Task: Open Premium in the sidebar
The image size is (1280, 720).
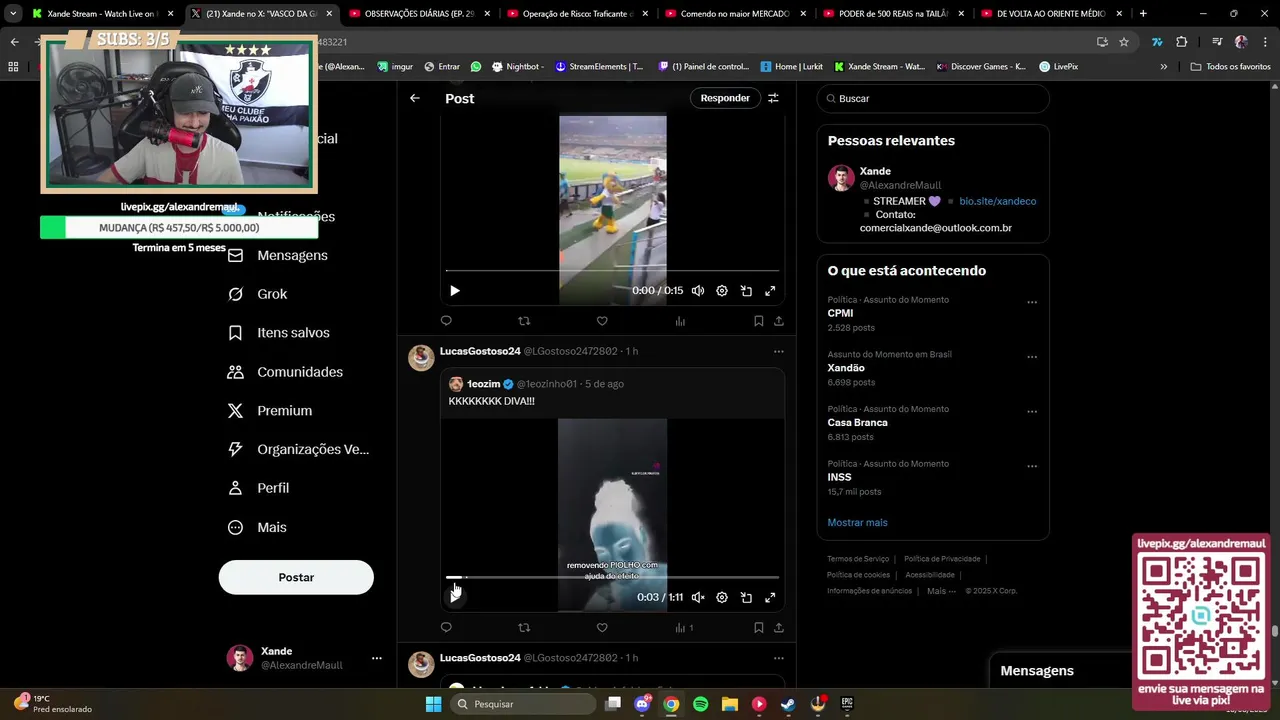Action: (x=270, y=411)
